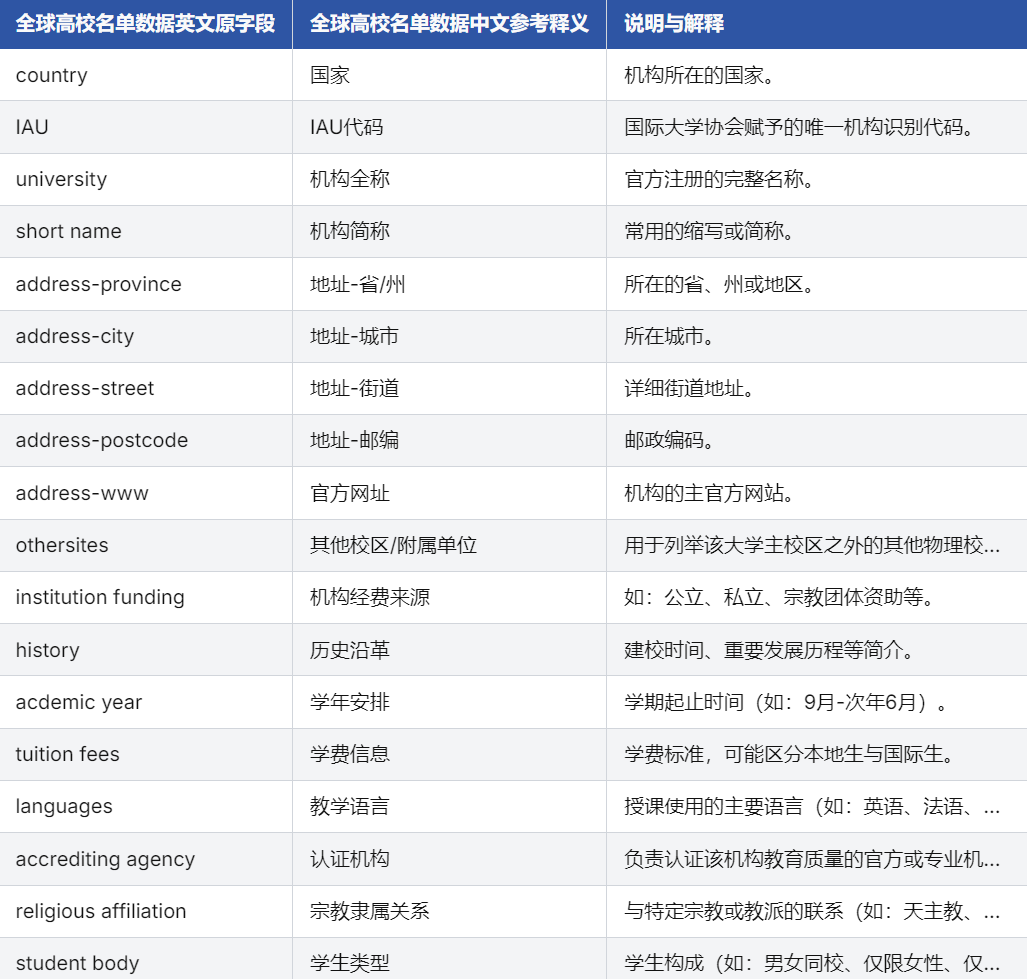This screenshot has height=979, width=1027.
Task: Select the 'address-postcode' cell
Action: point(146,440)
